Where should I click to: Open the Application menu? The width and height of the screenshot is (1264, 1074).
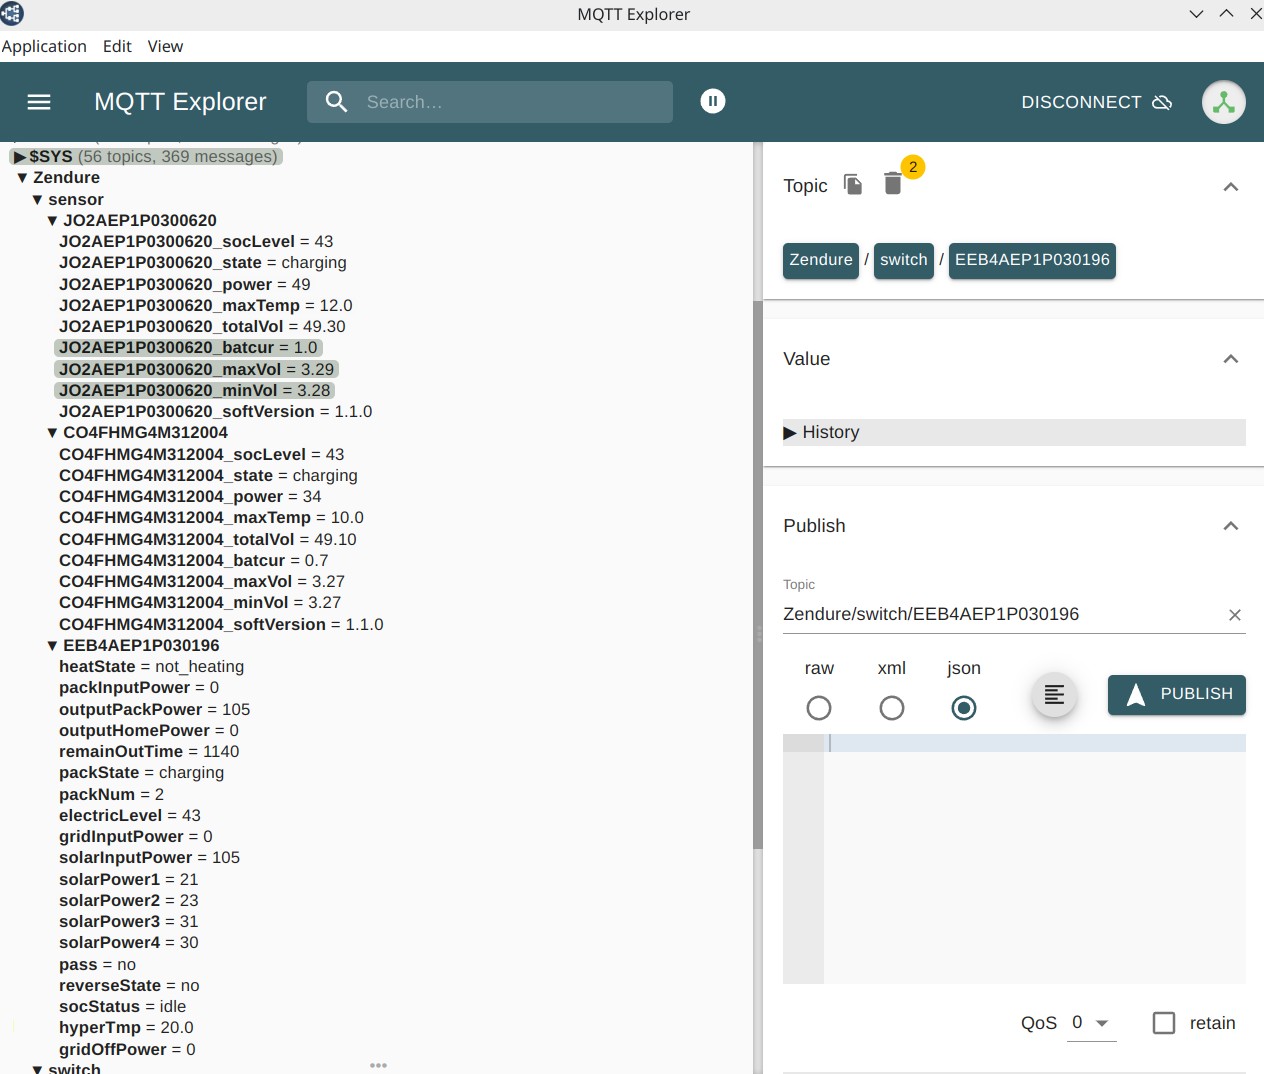click(44, 46)
